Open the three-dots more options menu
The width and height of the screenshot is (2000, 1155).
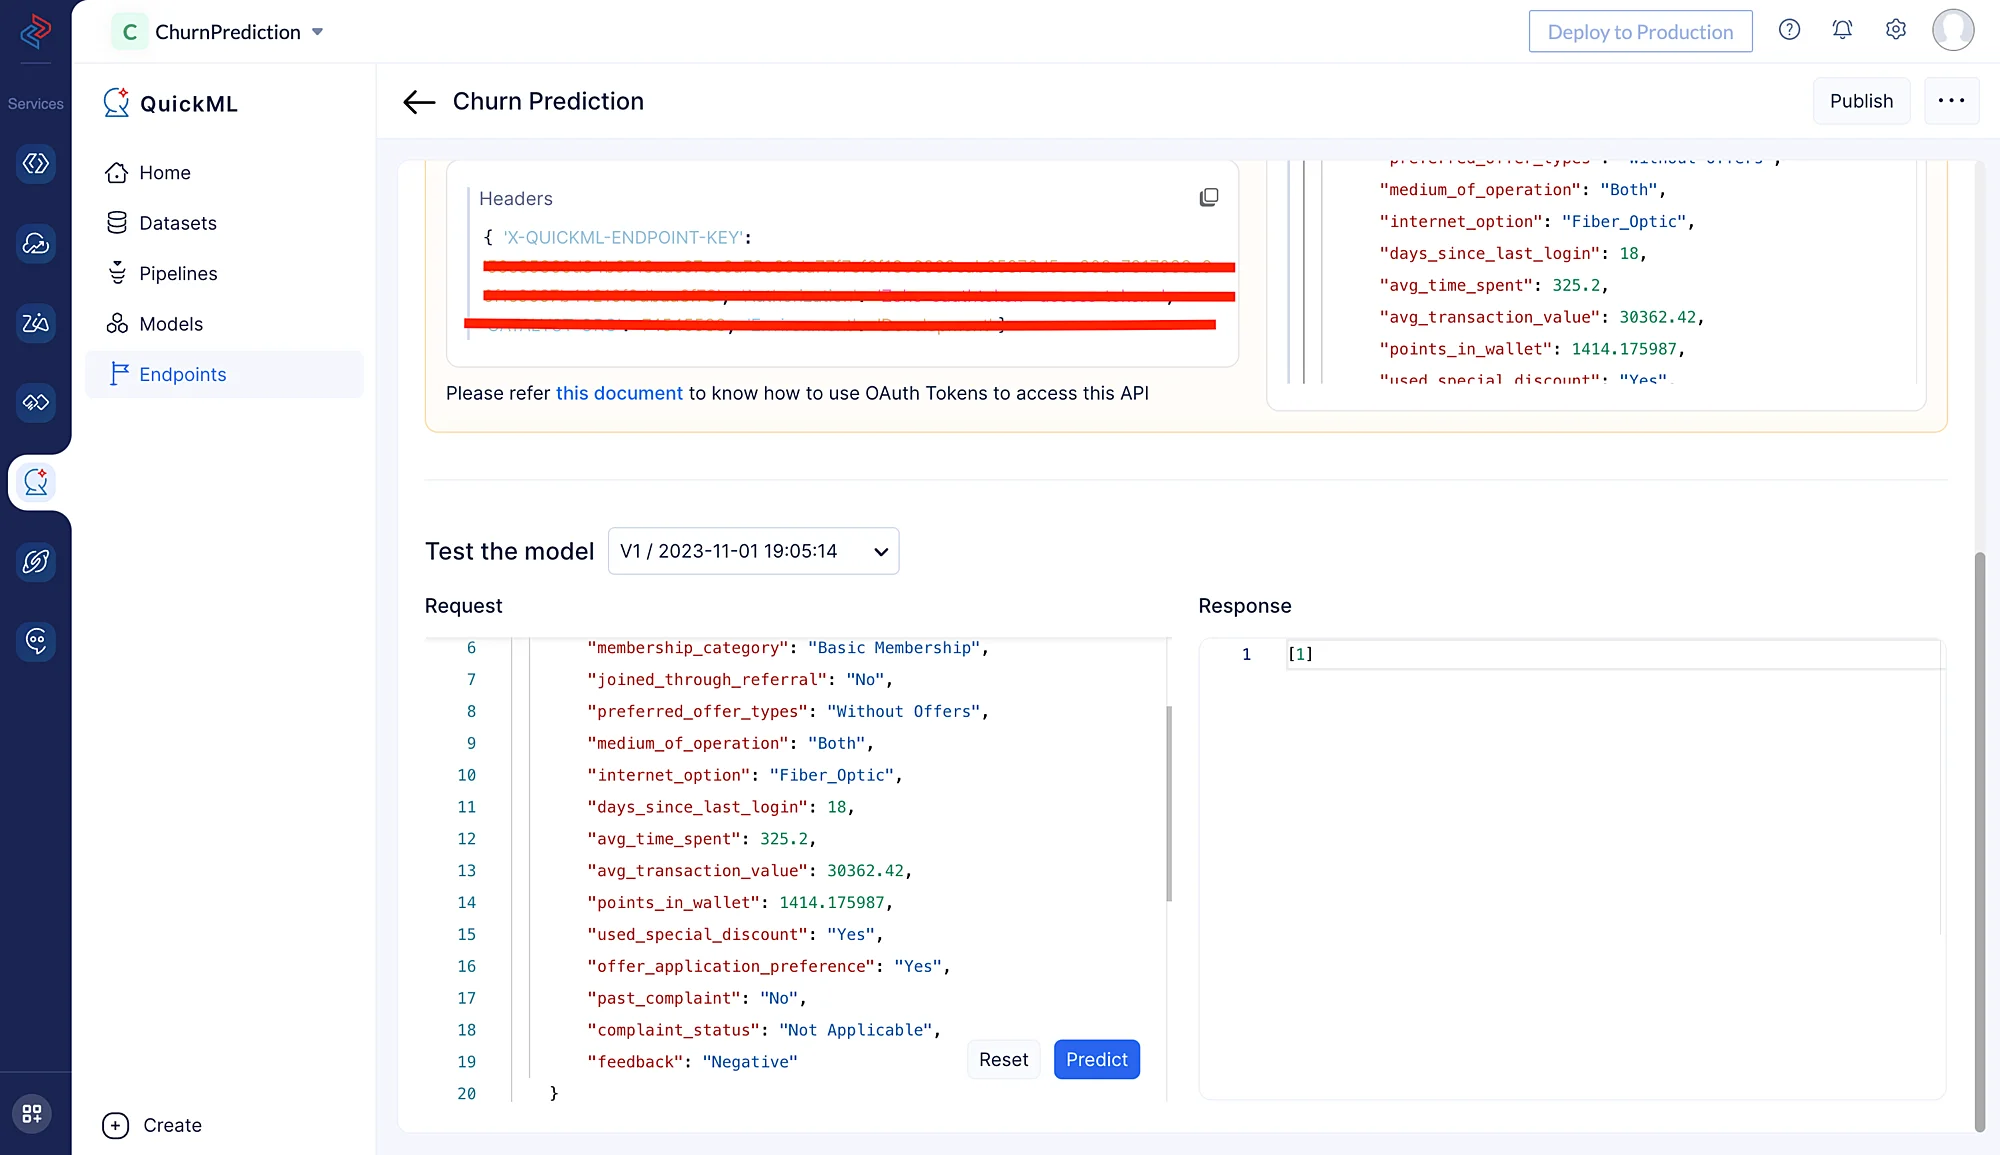[x=1951, y=101]
